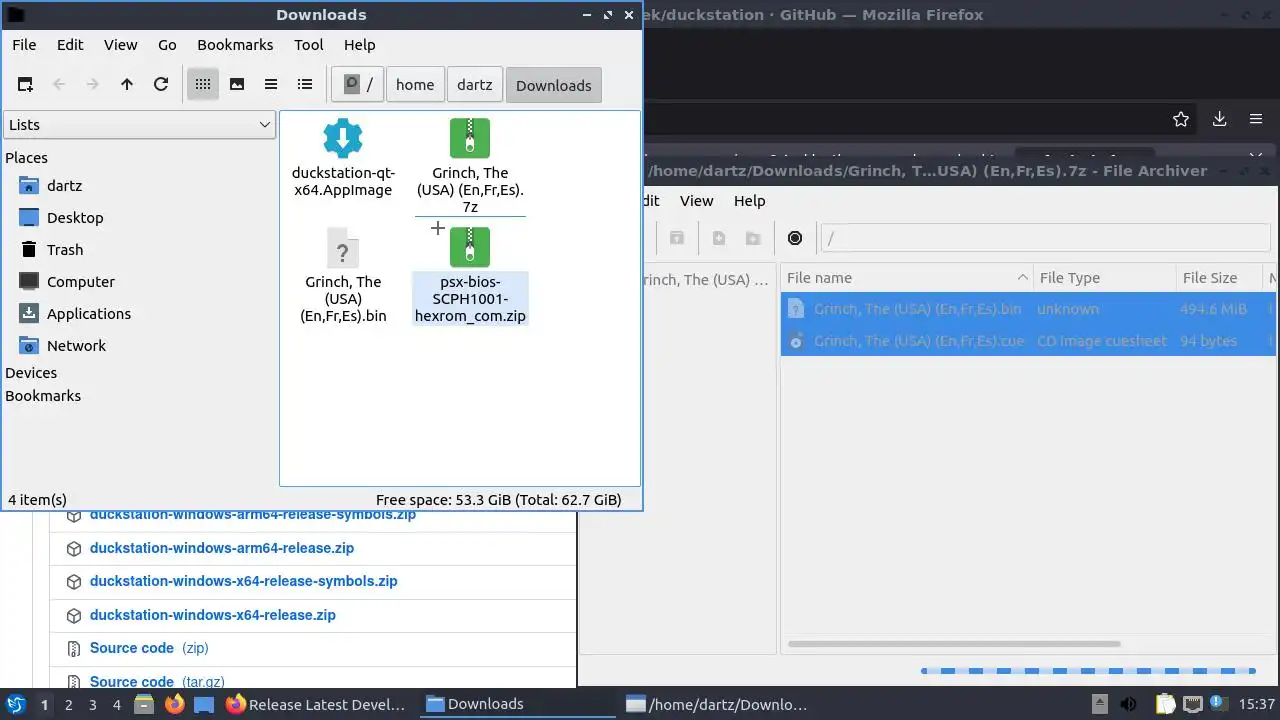Reload the Downloads folder view
The width and height of the screenshot is (1280, 720).
tap(161, 85)
